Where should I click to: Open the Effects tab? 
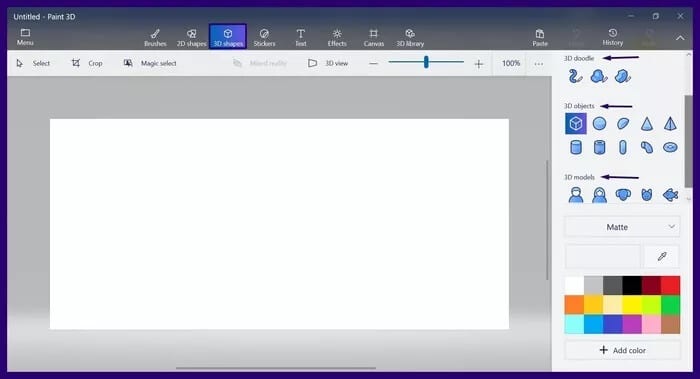337,37
